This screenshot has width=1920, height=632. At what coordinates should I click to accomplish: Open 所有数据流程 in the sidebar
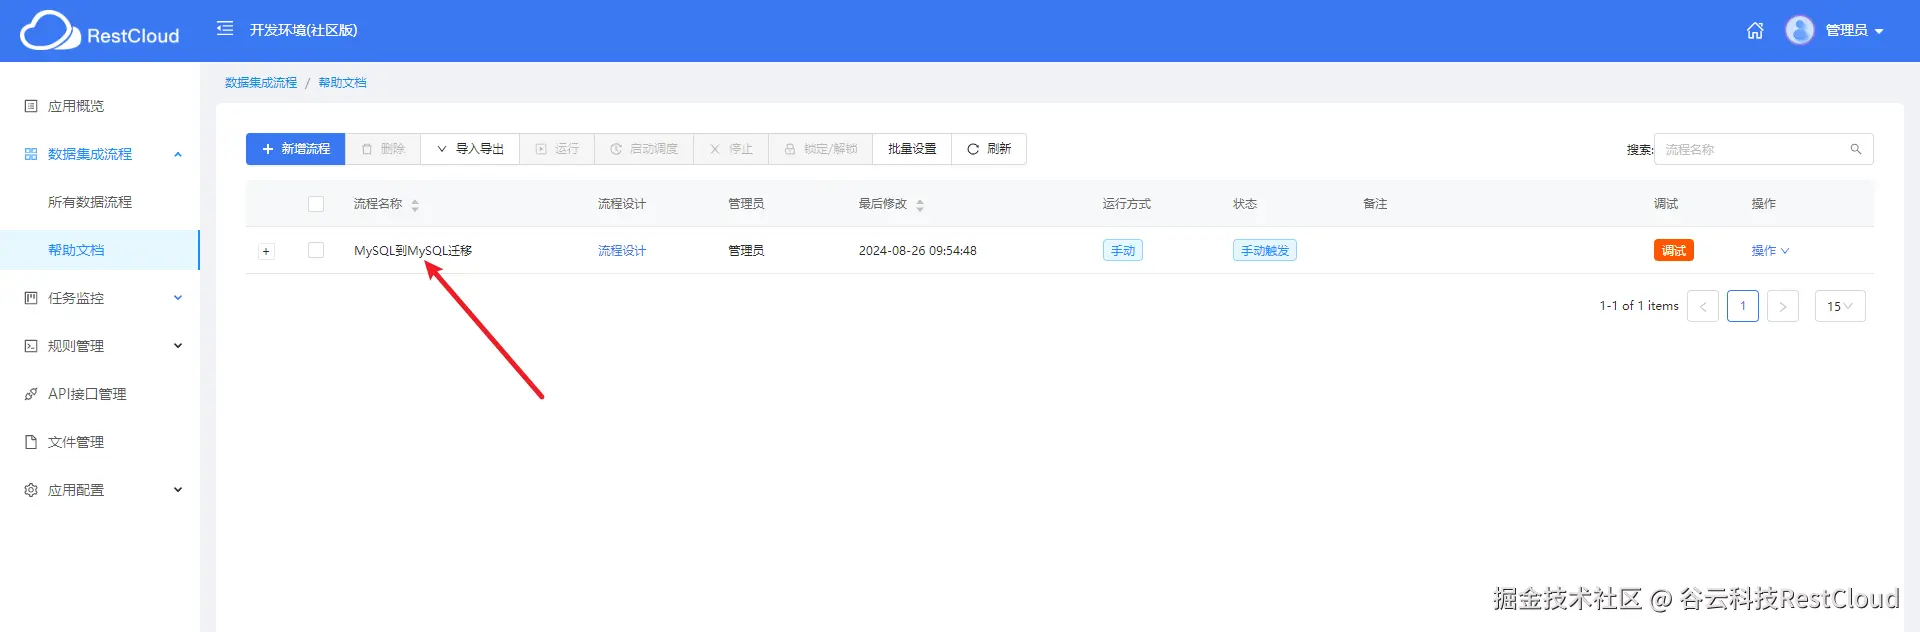(x=100, y=202)
